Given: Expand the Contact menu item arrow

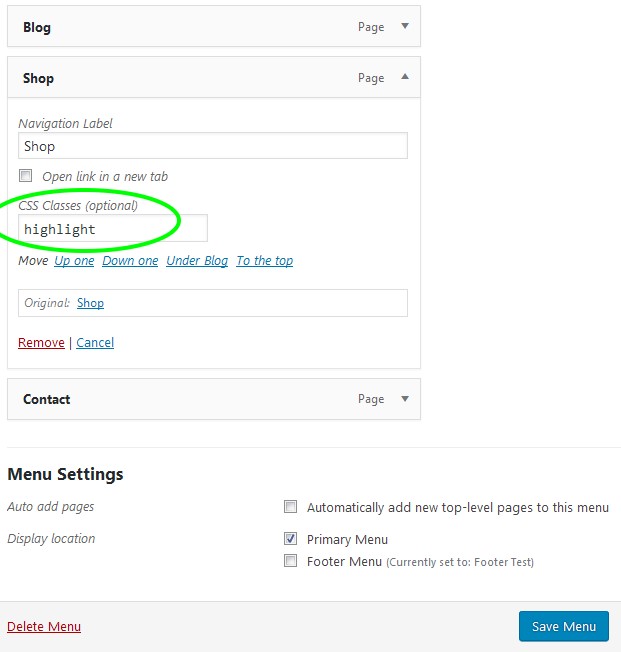Looking at the screenshot, I should (x=405, y=399).
